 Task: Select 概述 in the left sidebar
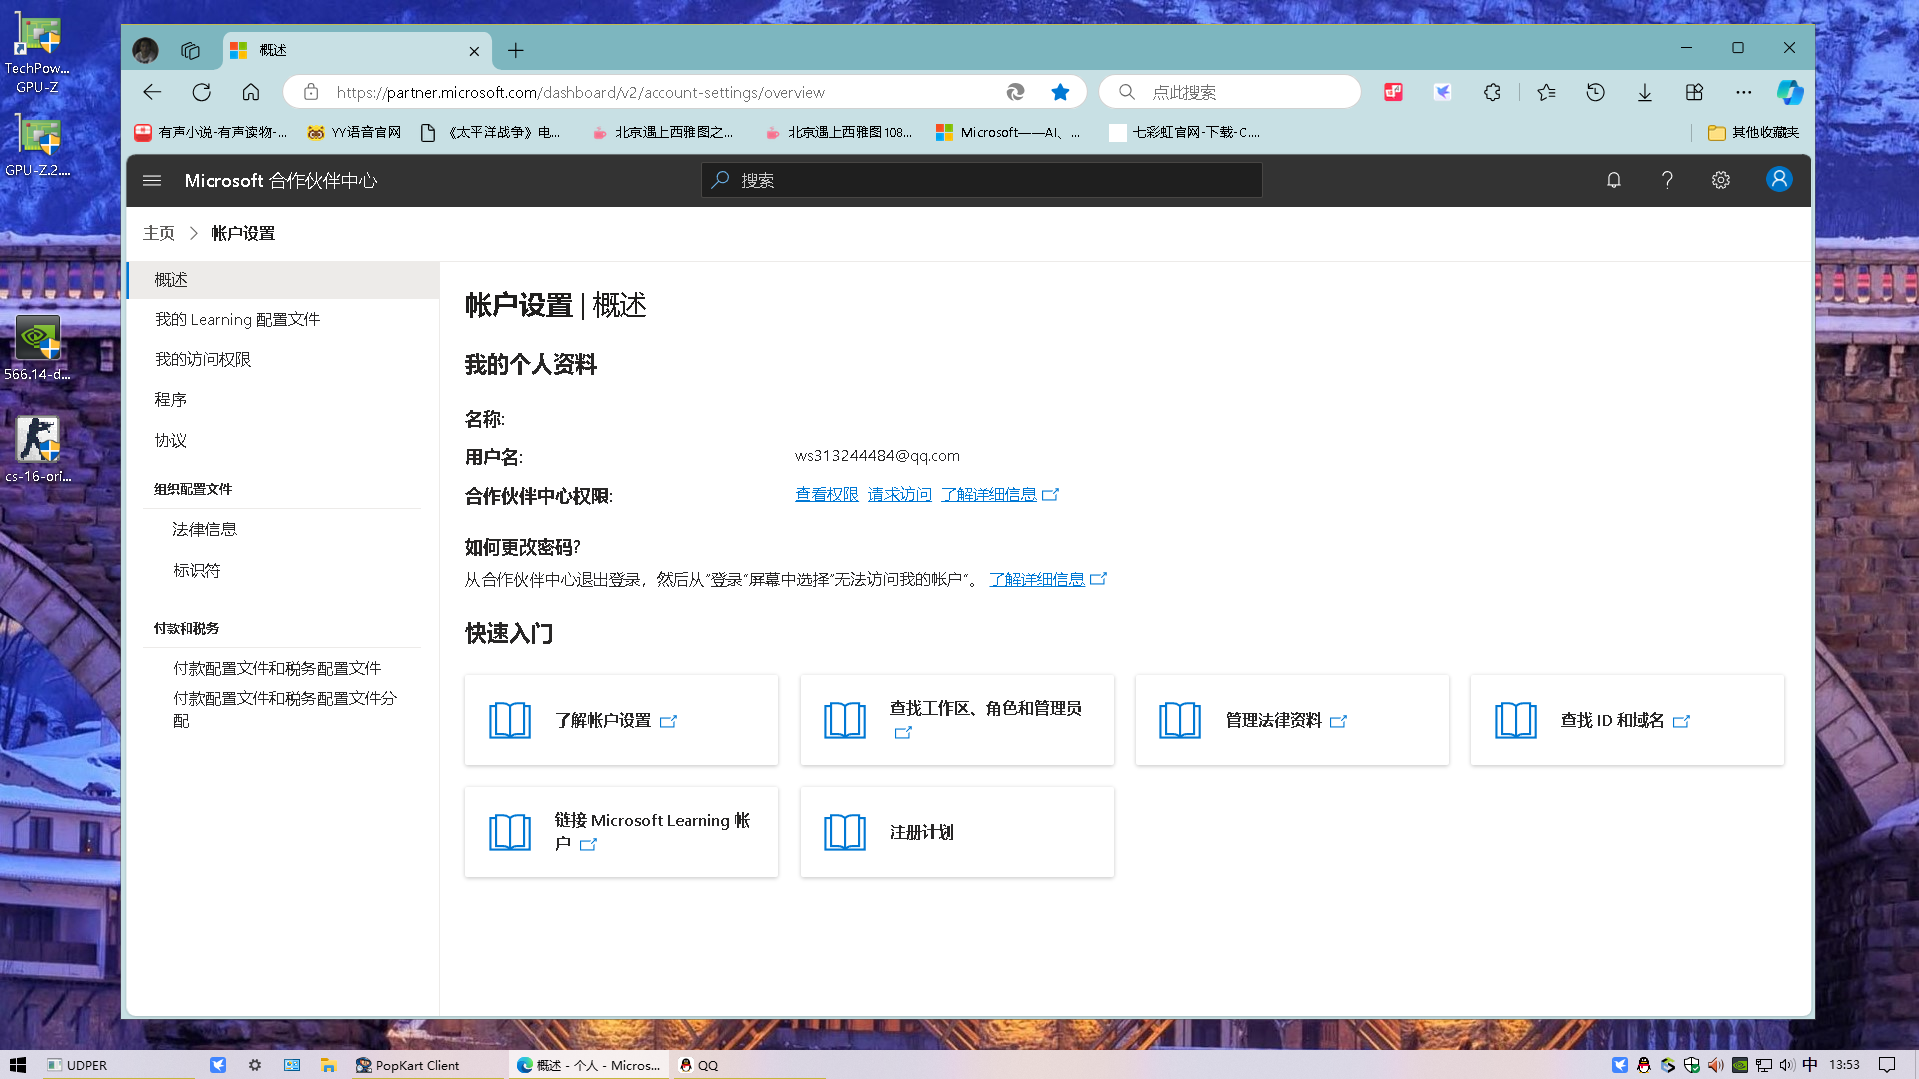(x=283, y=280)
